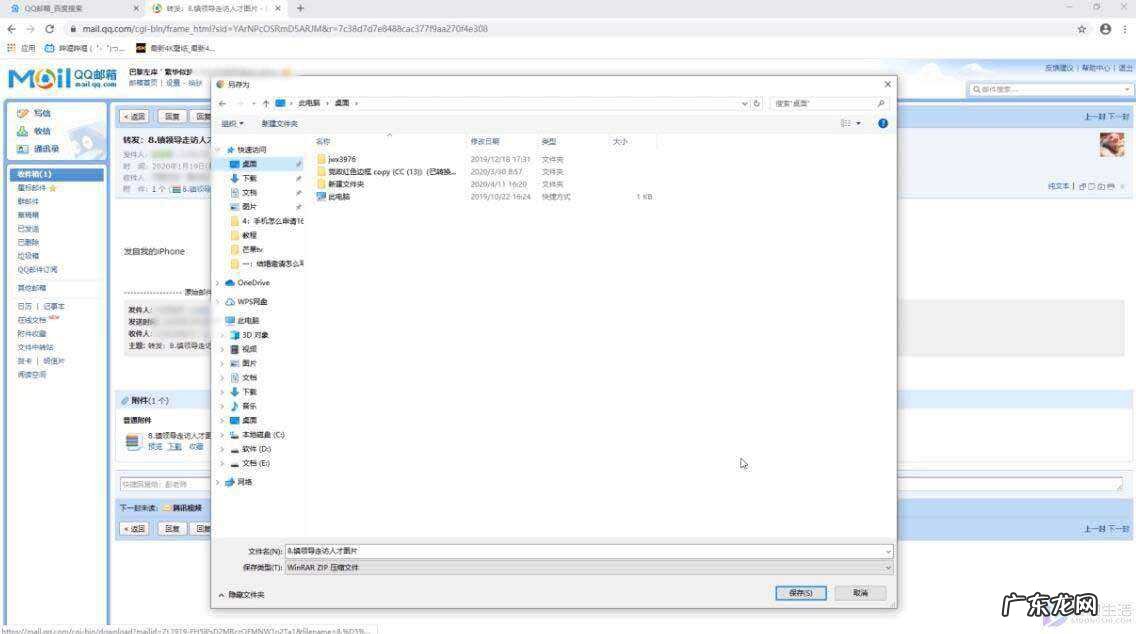The image size is (1136, 634).
Task: Click the 取消 button
Action: 860,592
